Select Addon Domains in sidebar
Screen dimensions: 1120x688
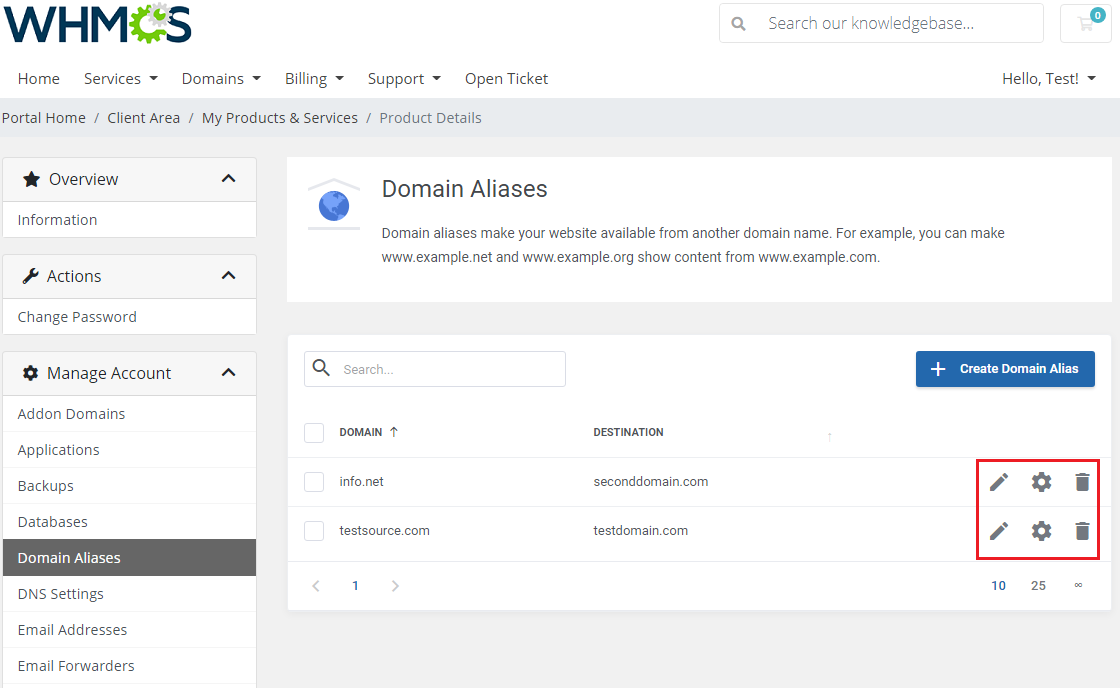129,414
